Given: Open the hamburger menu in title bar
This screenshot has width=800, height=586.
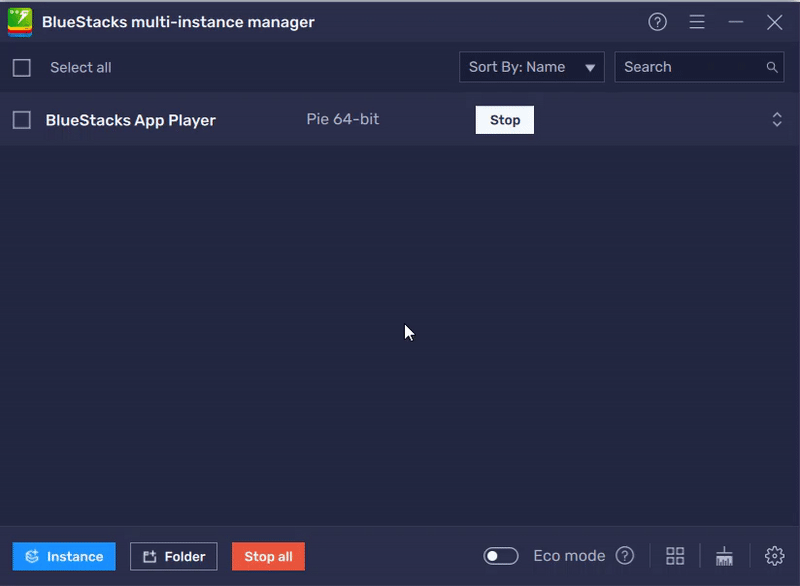Looking at the screenshot, I should tap(696, 22).
